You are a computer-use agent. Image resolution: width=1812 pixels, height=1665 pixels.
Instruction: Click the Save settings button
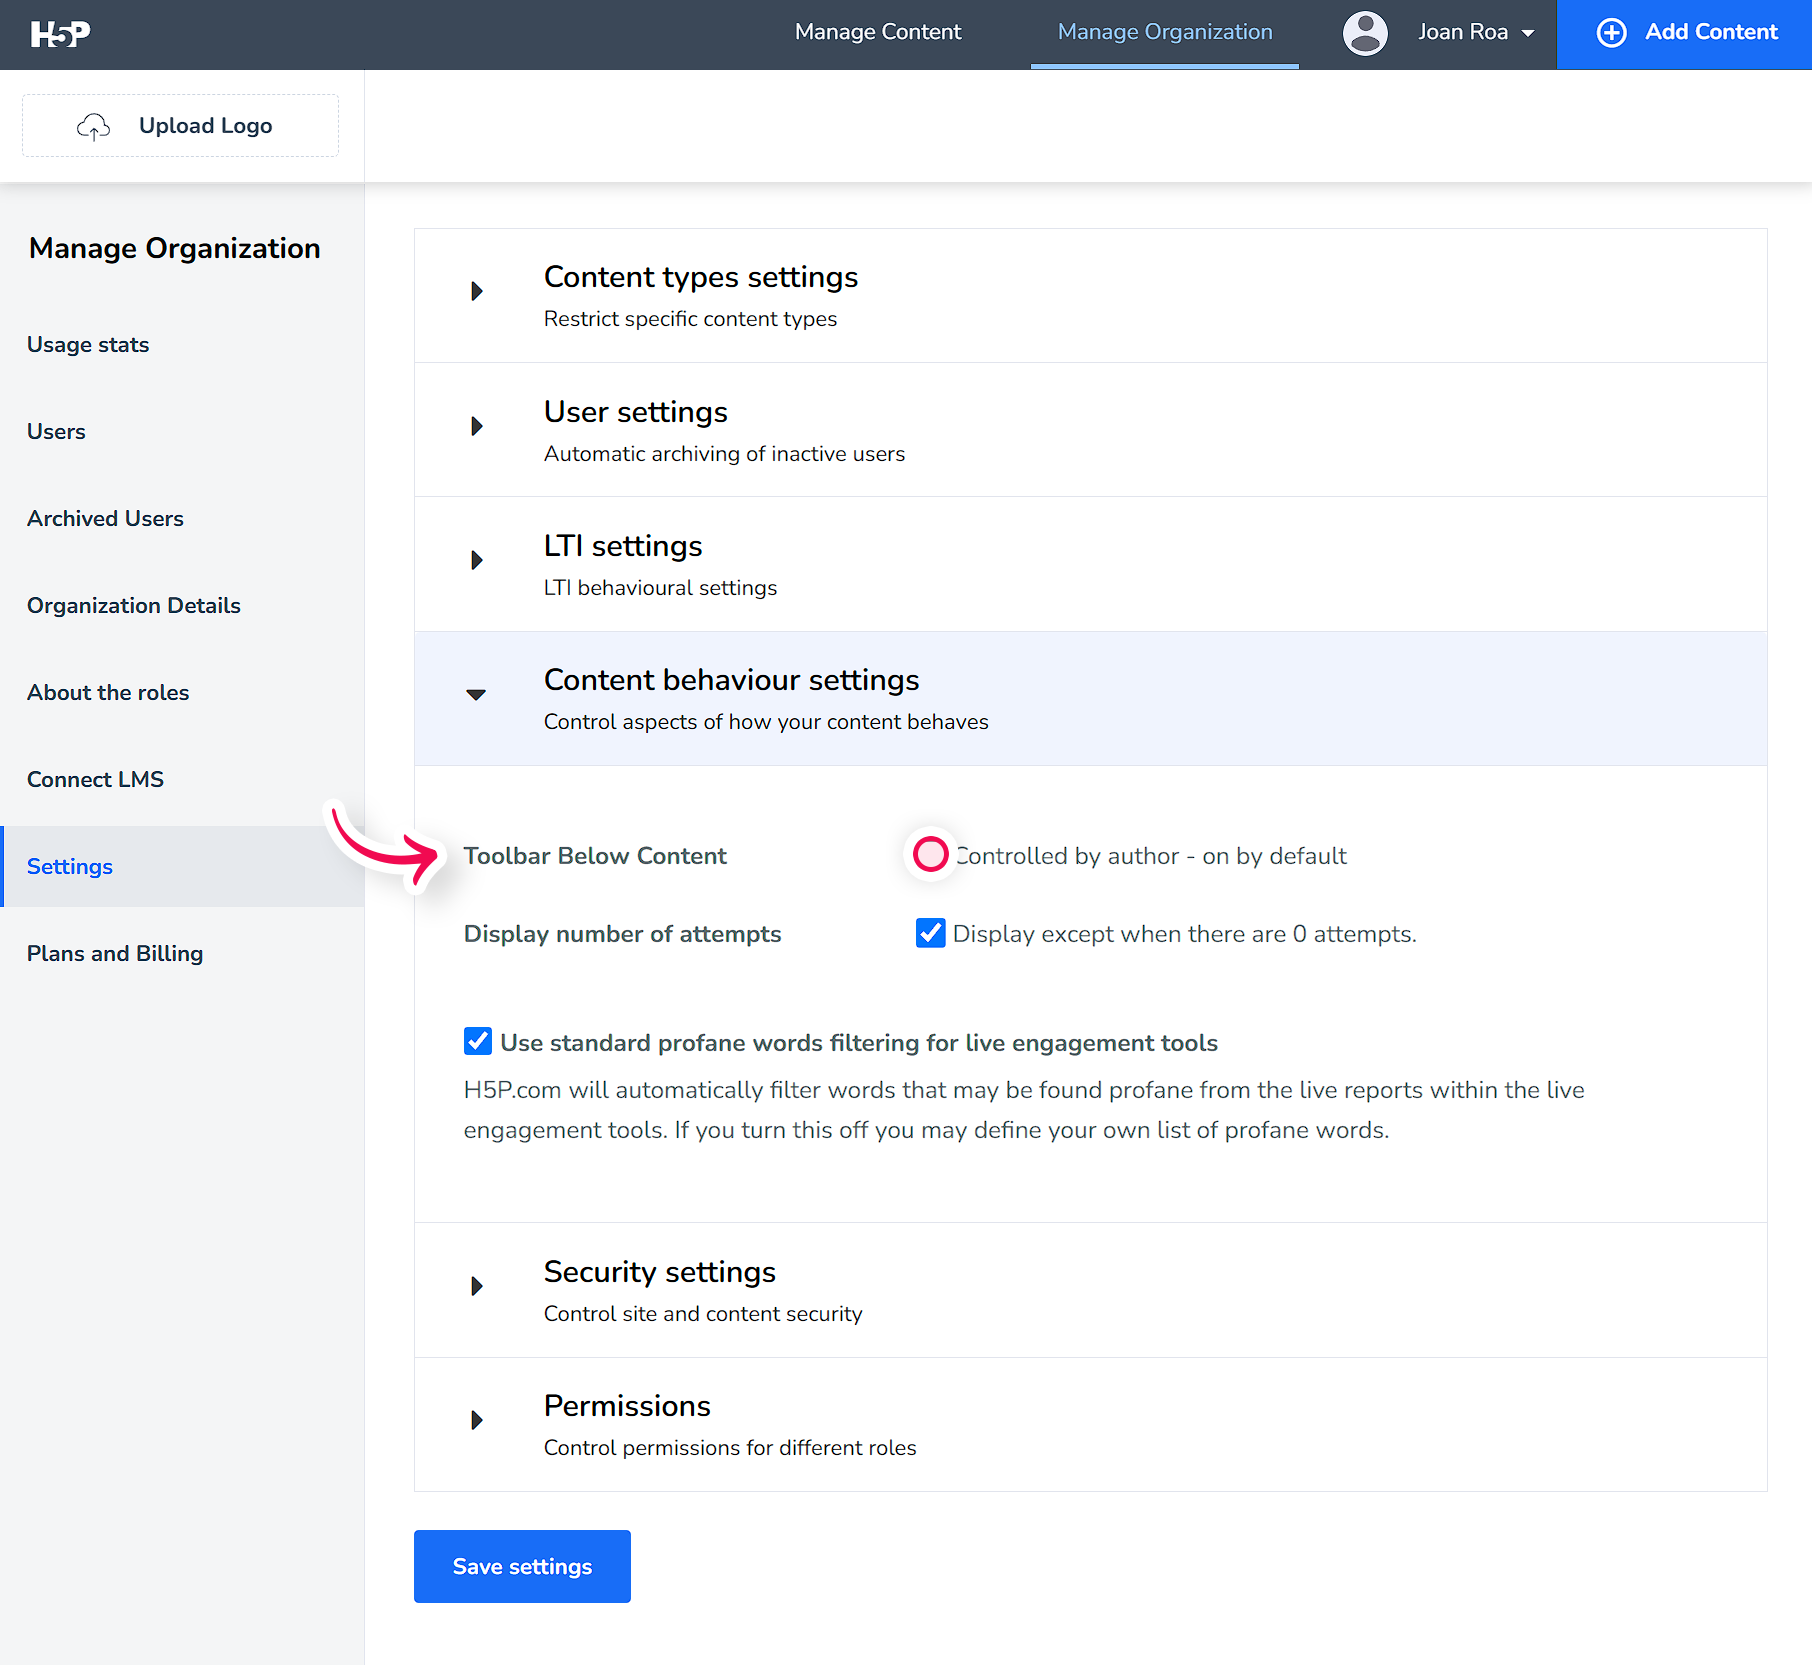pos(521,1566)
